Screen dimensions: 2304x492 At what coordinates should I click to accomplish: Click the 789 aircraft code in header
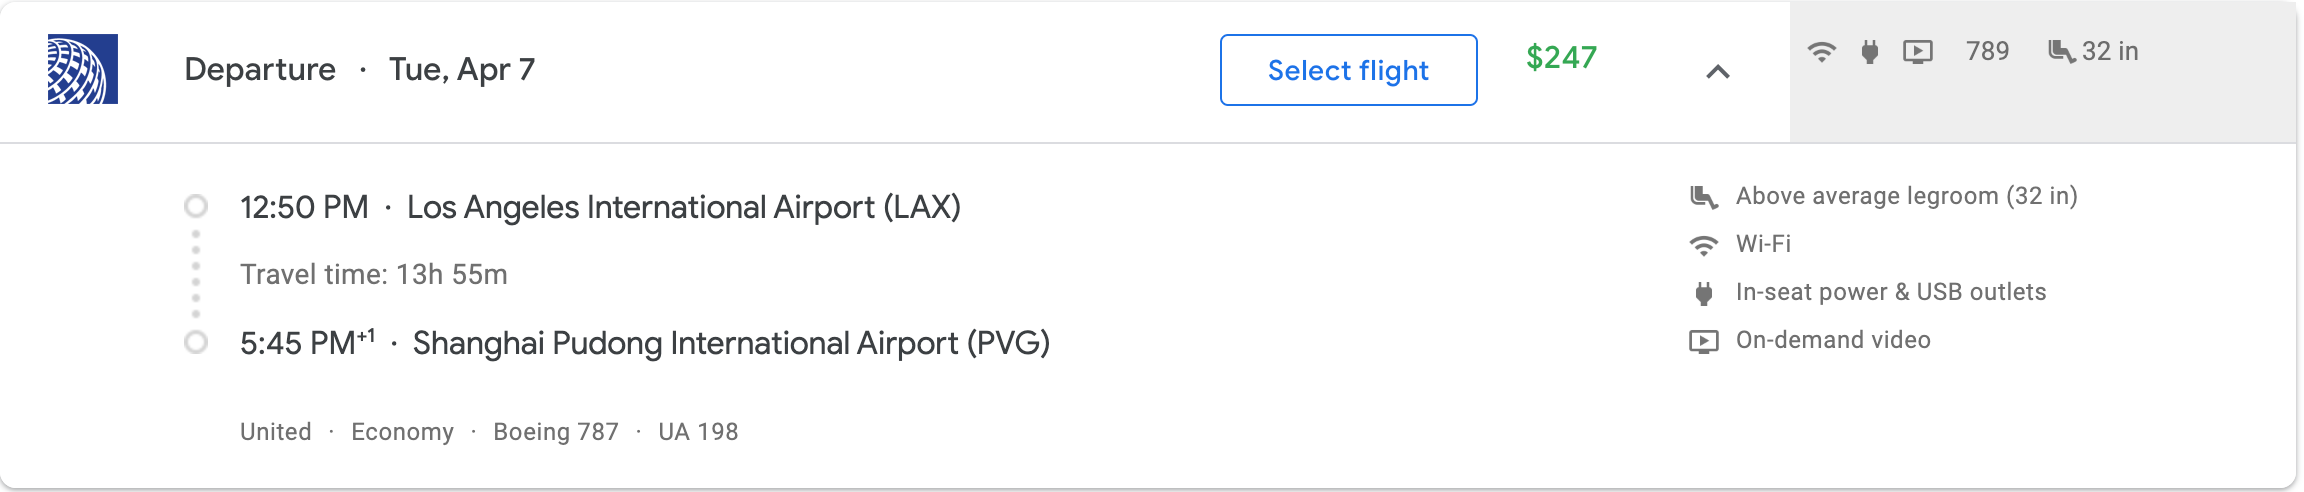click(1987, 51)
